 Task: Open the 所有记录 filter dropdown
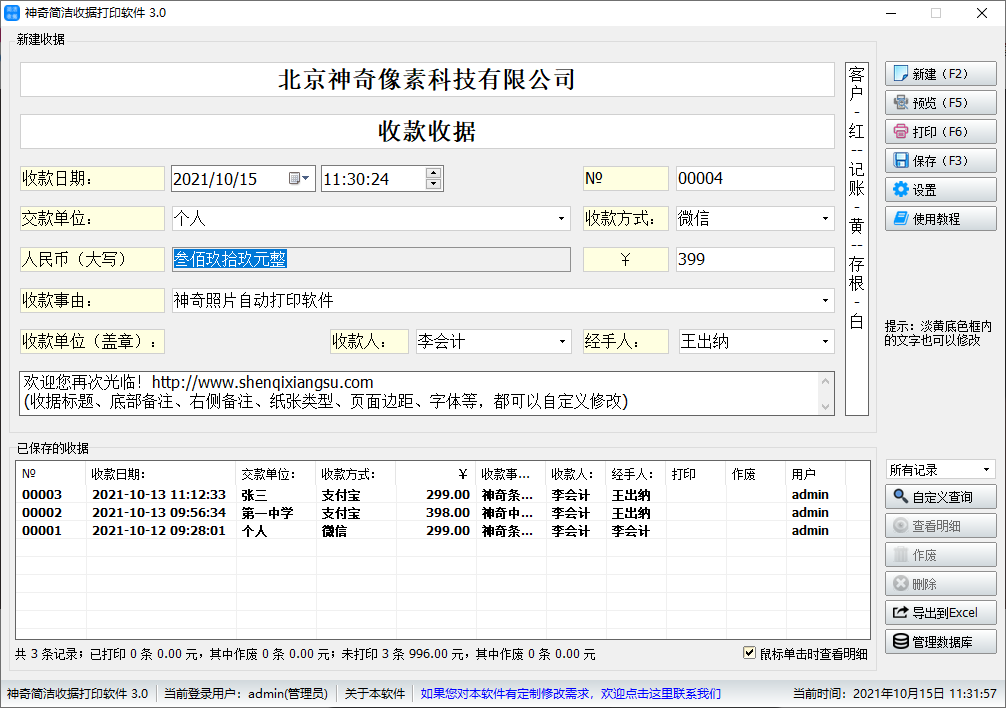point(986,470)
